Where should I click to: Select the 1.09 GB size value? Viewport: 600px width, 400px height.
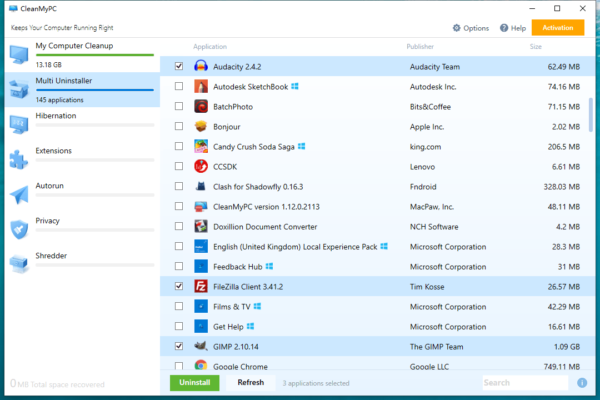click(x=567, y=347)
